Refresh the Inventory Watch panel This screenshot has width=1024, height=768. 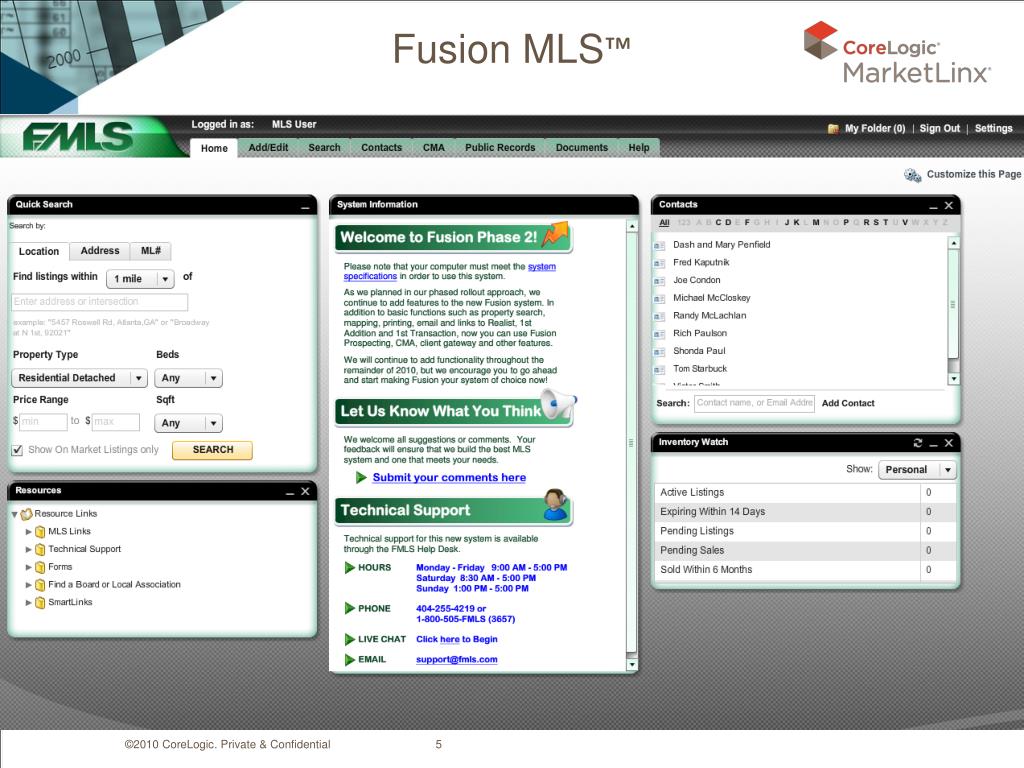coord(918,443)
